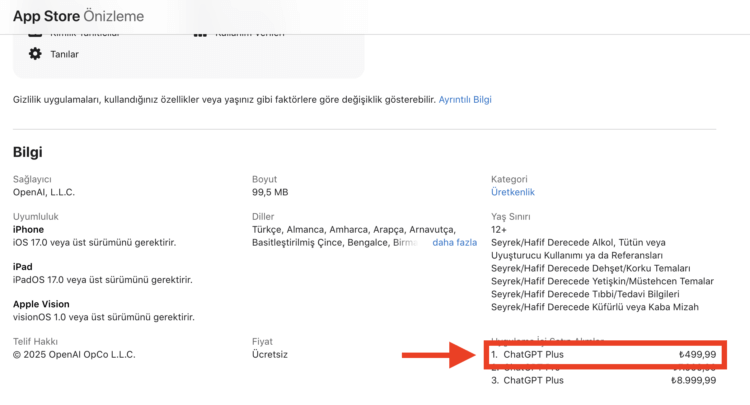This screenshot has height=405, width=750.
Task: Open the Üretkenlik category link
Action: click(513, 192)
